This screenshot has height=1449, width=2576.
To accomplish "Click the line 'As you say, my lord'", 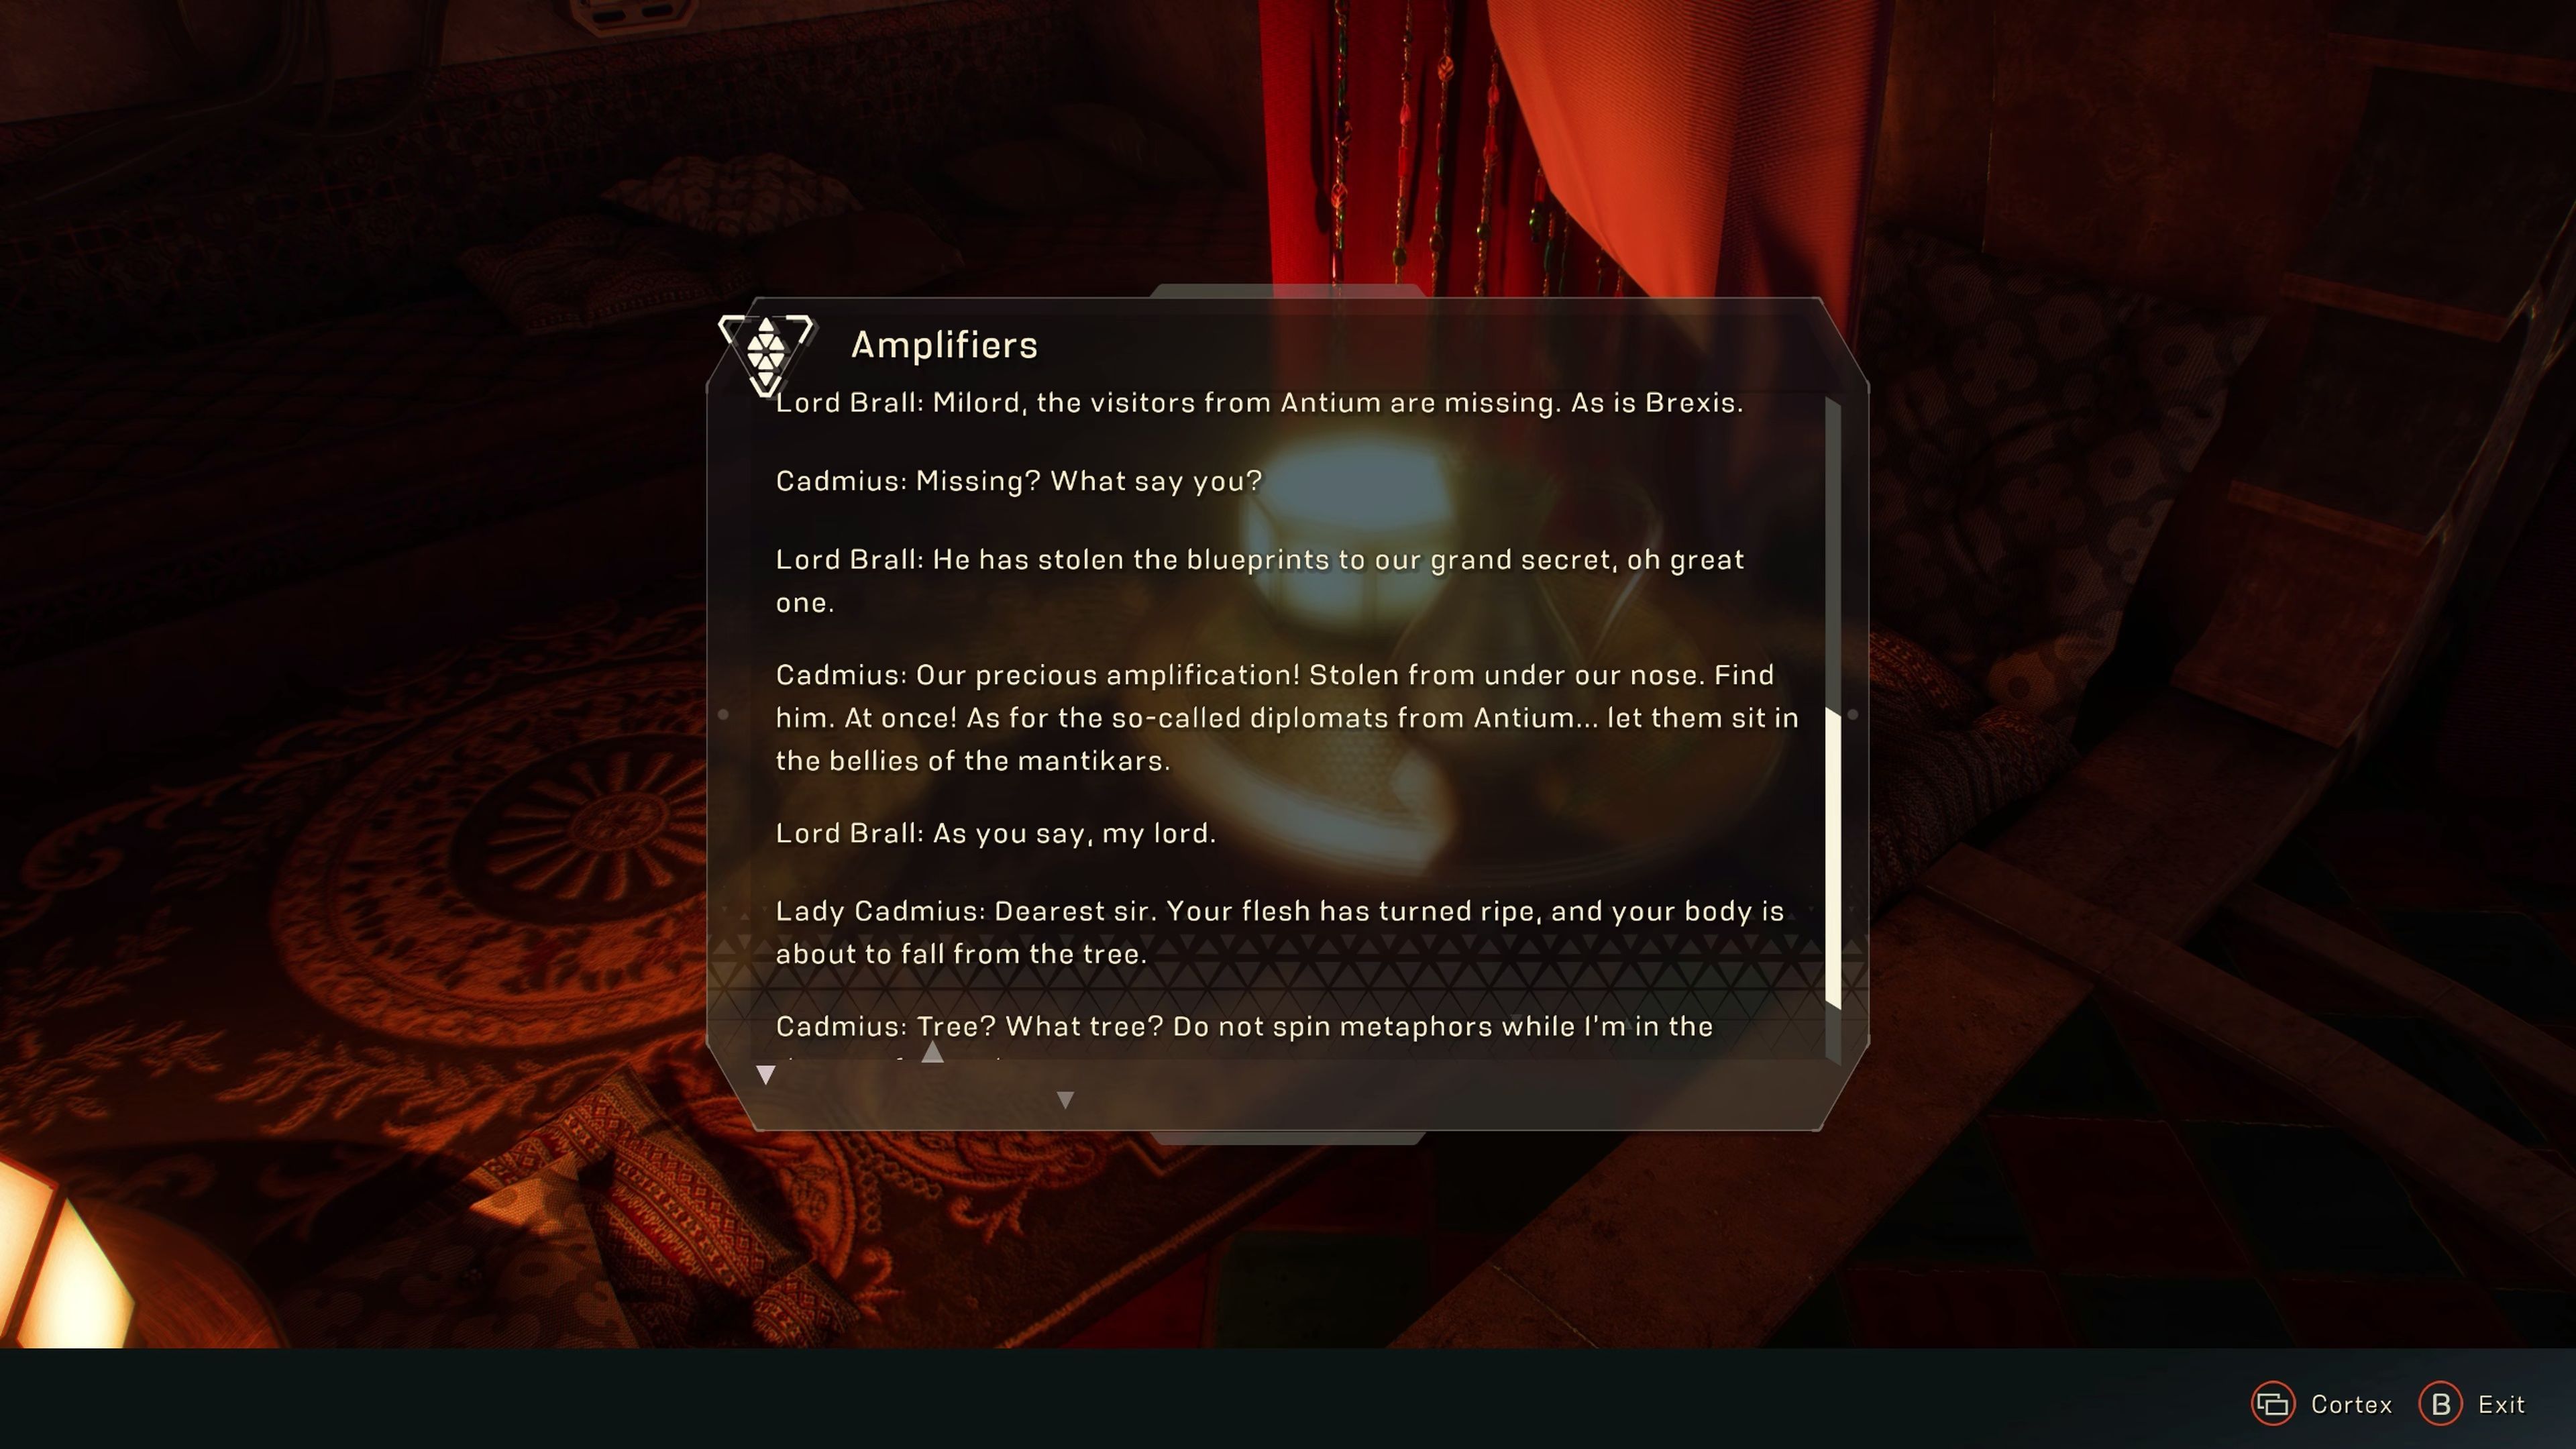I will (996, 834).
